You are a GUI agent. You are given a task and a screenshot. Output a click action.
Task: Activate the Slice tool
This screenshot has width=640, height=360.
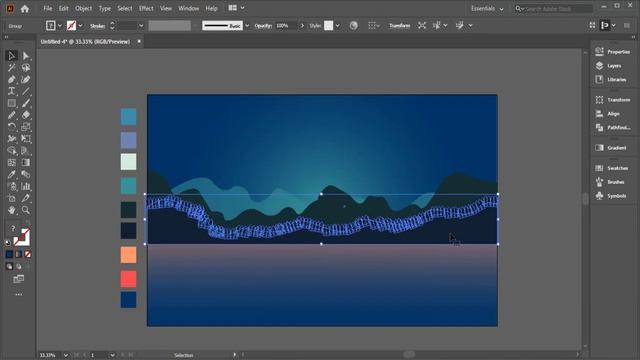point(26,198)
